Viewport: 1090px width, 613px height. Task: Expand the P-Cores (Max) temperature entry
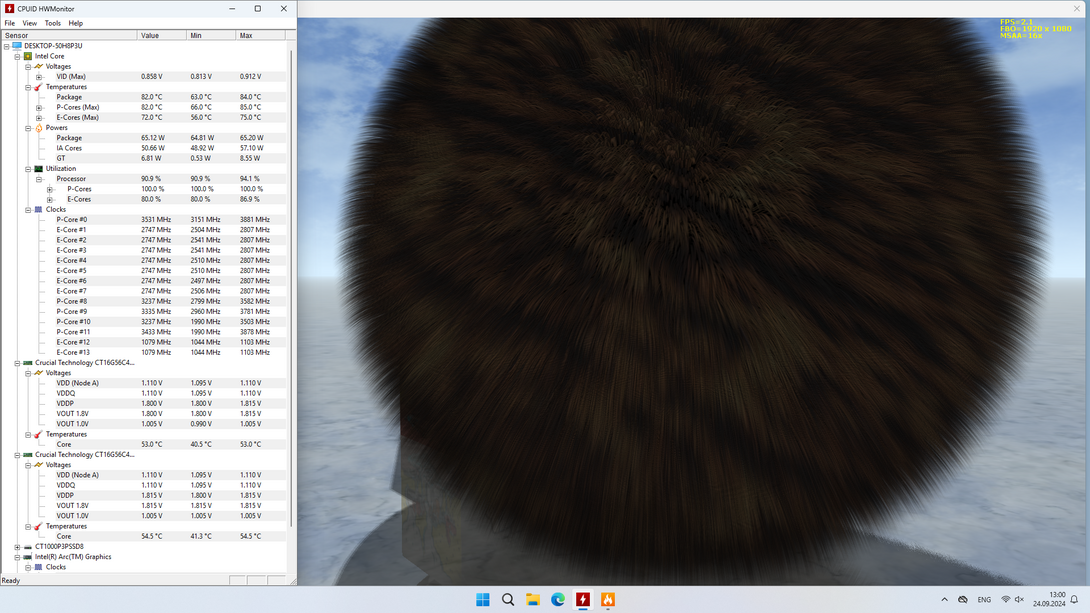[x=39, y=107]
